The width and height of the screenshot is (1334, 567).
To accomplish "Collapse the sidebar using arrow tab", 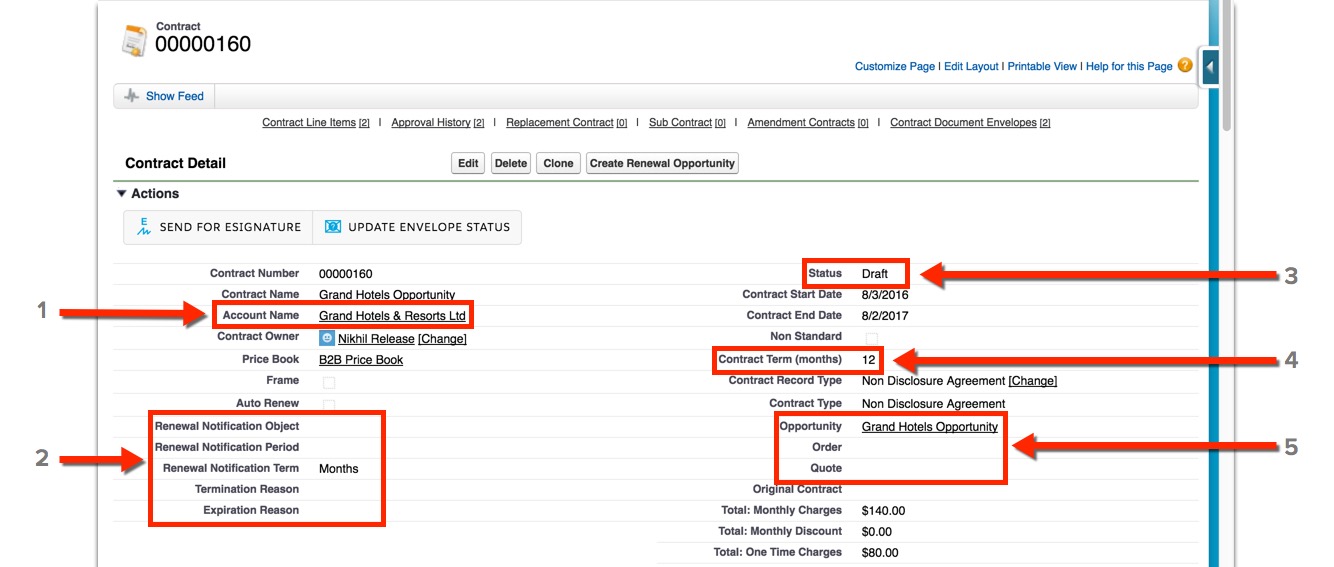I will pyautogui.click(x=1210, y=68).
